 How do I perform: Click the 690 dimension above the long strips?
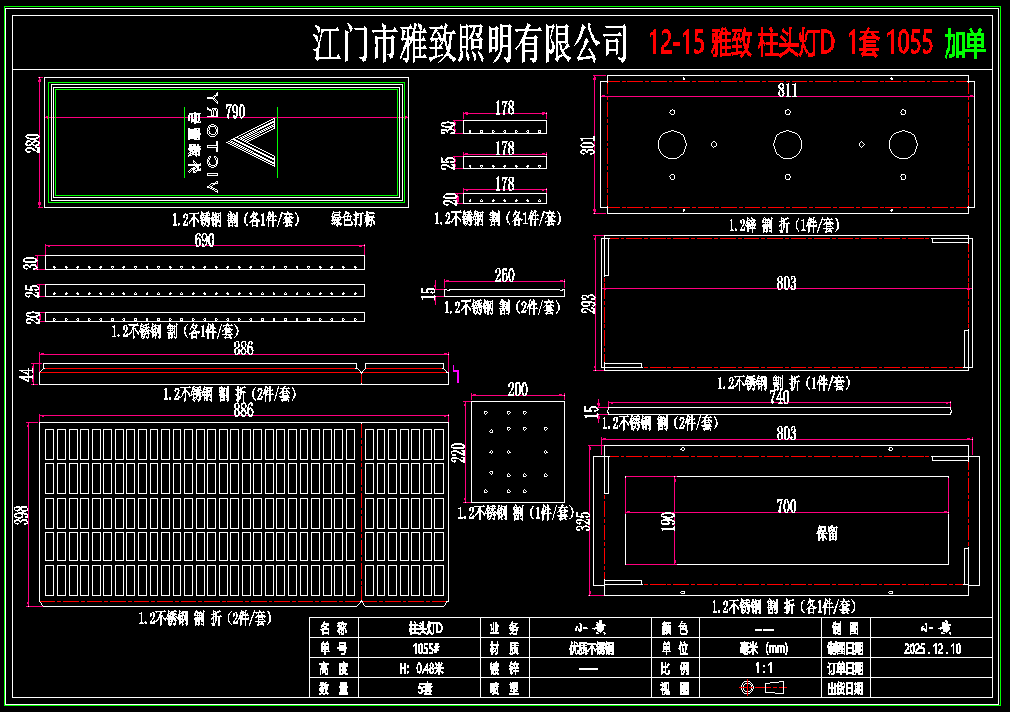(204, 242)
